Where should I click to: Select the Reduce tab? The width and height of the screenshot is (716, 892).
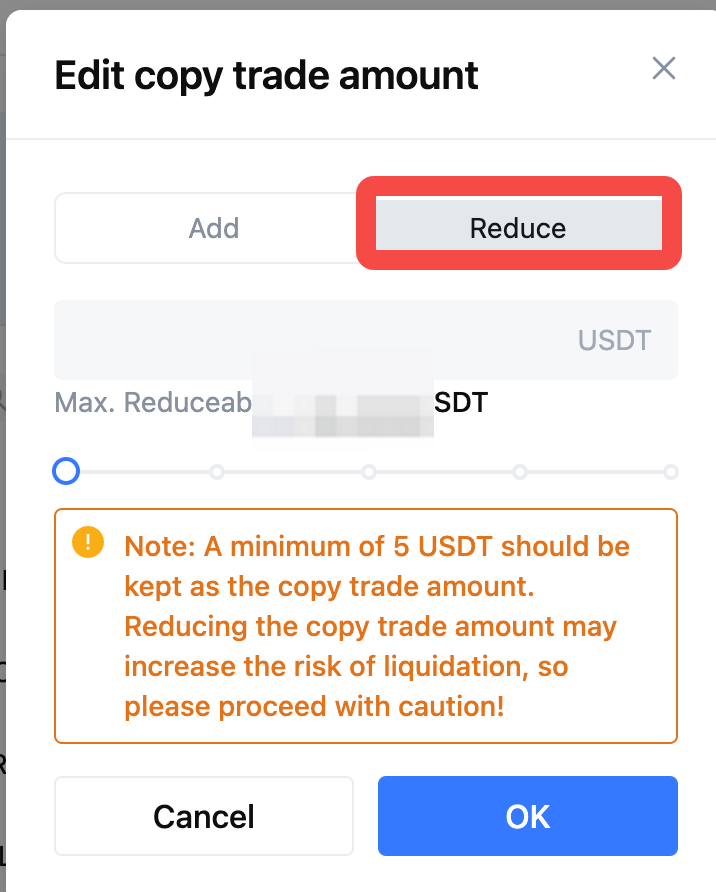(518, 228)
